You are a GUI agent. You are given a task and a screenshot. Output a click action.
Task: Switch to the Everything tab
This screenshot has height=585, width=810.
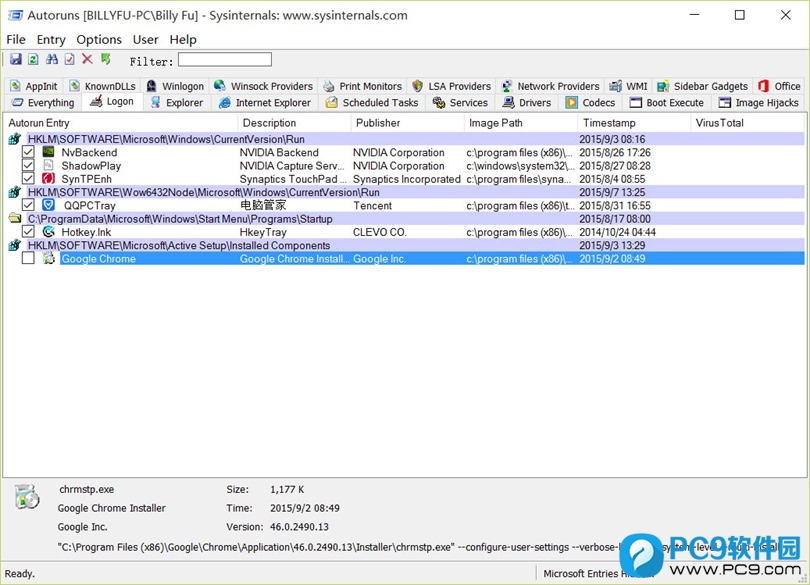pyautogui.click(x=43, y=103)
